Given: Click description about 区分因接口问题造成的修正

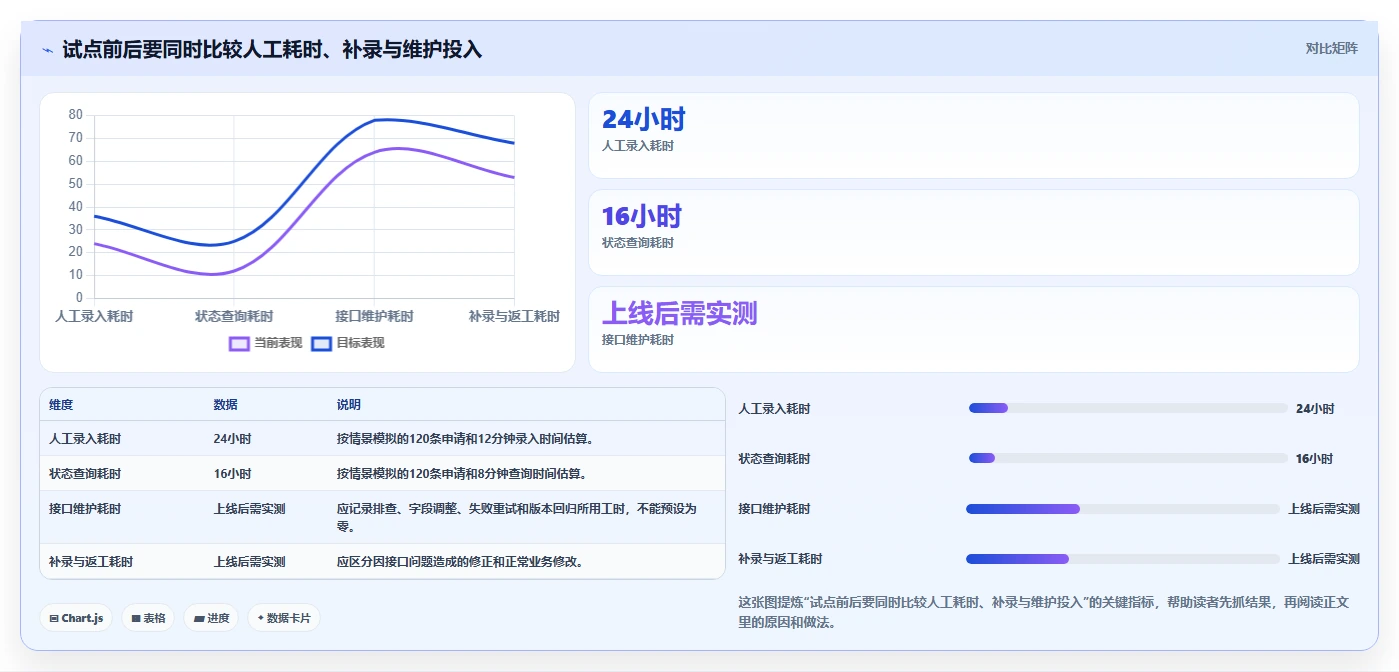Looking at the screenshot, I should click(x=460, y=562).
